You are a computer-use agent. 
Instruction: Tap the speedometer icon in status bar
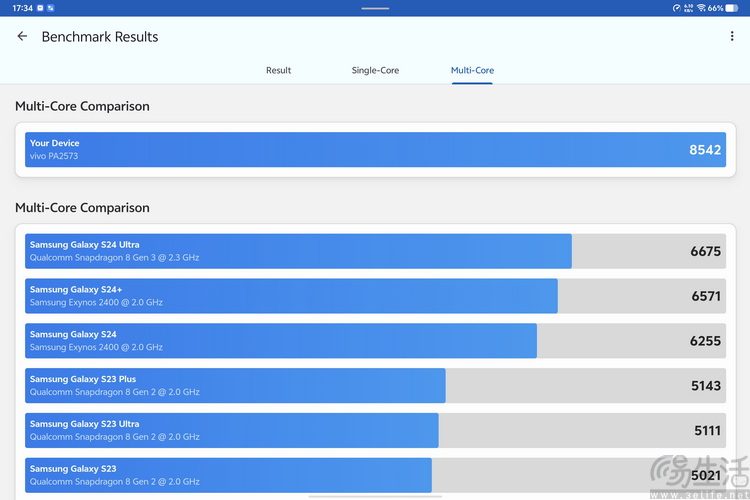click(676, 8)
